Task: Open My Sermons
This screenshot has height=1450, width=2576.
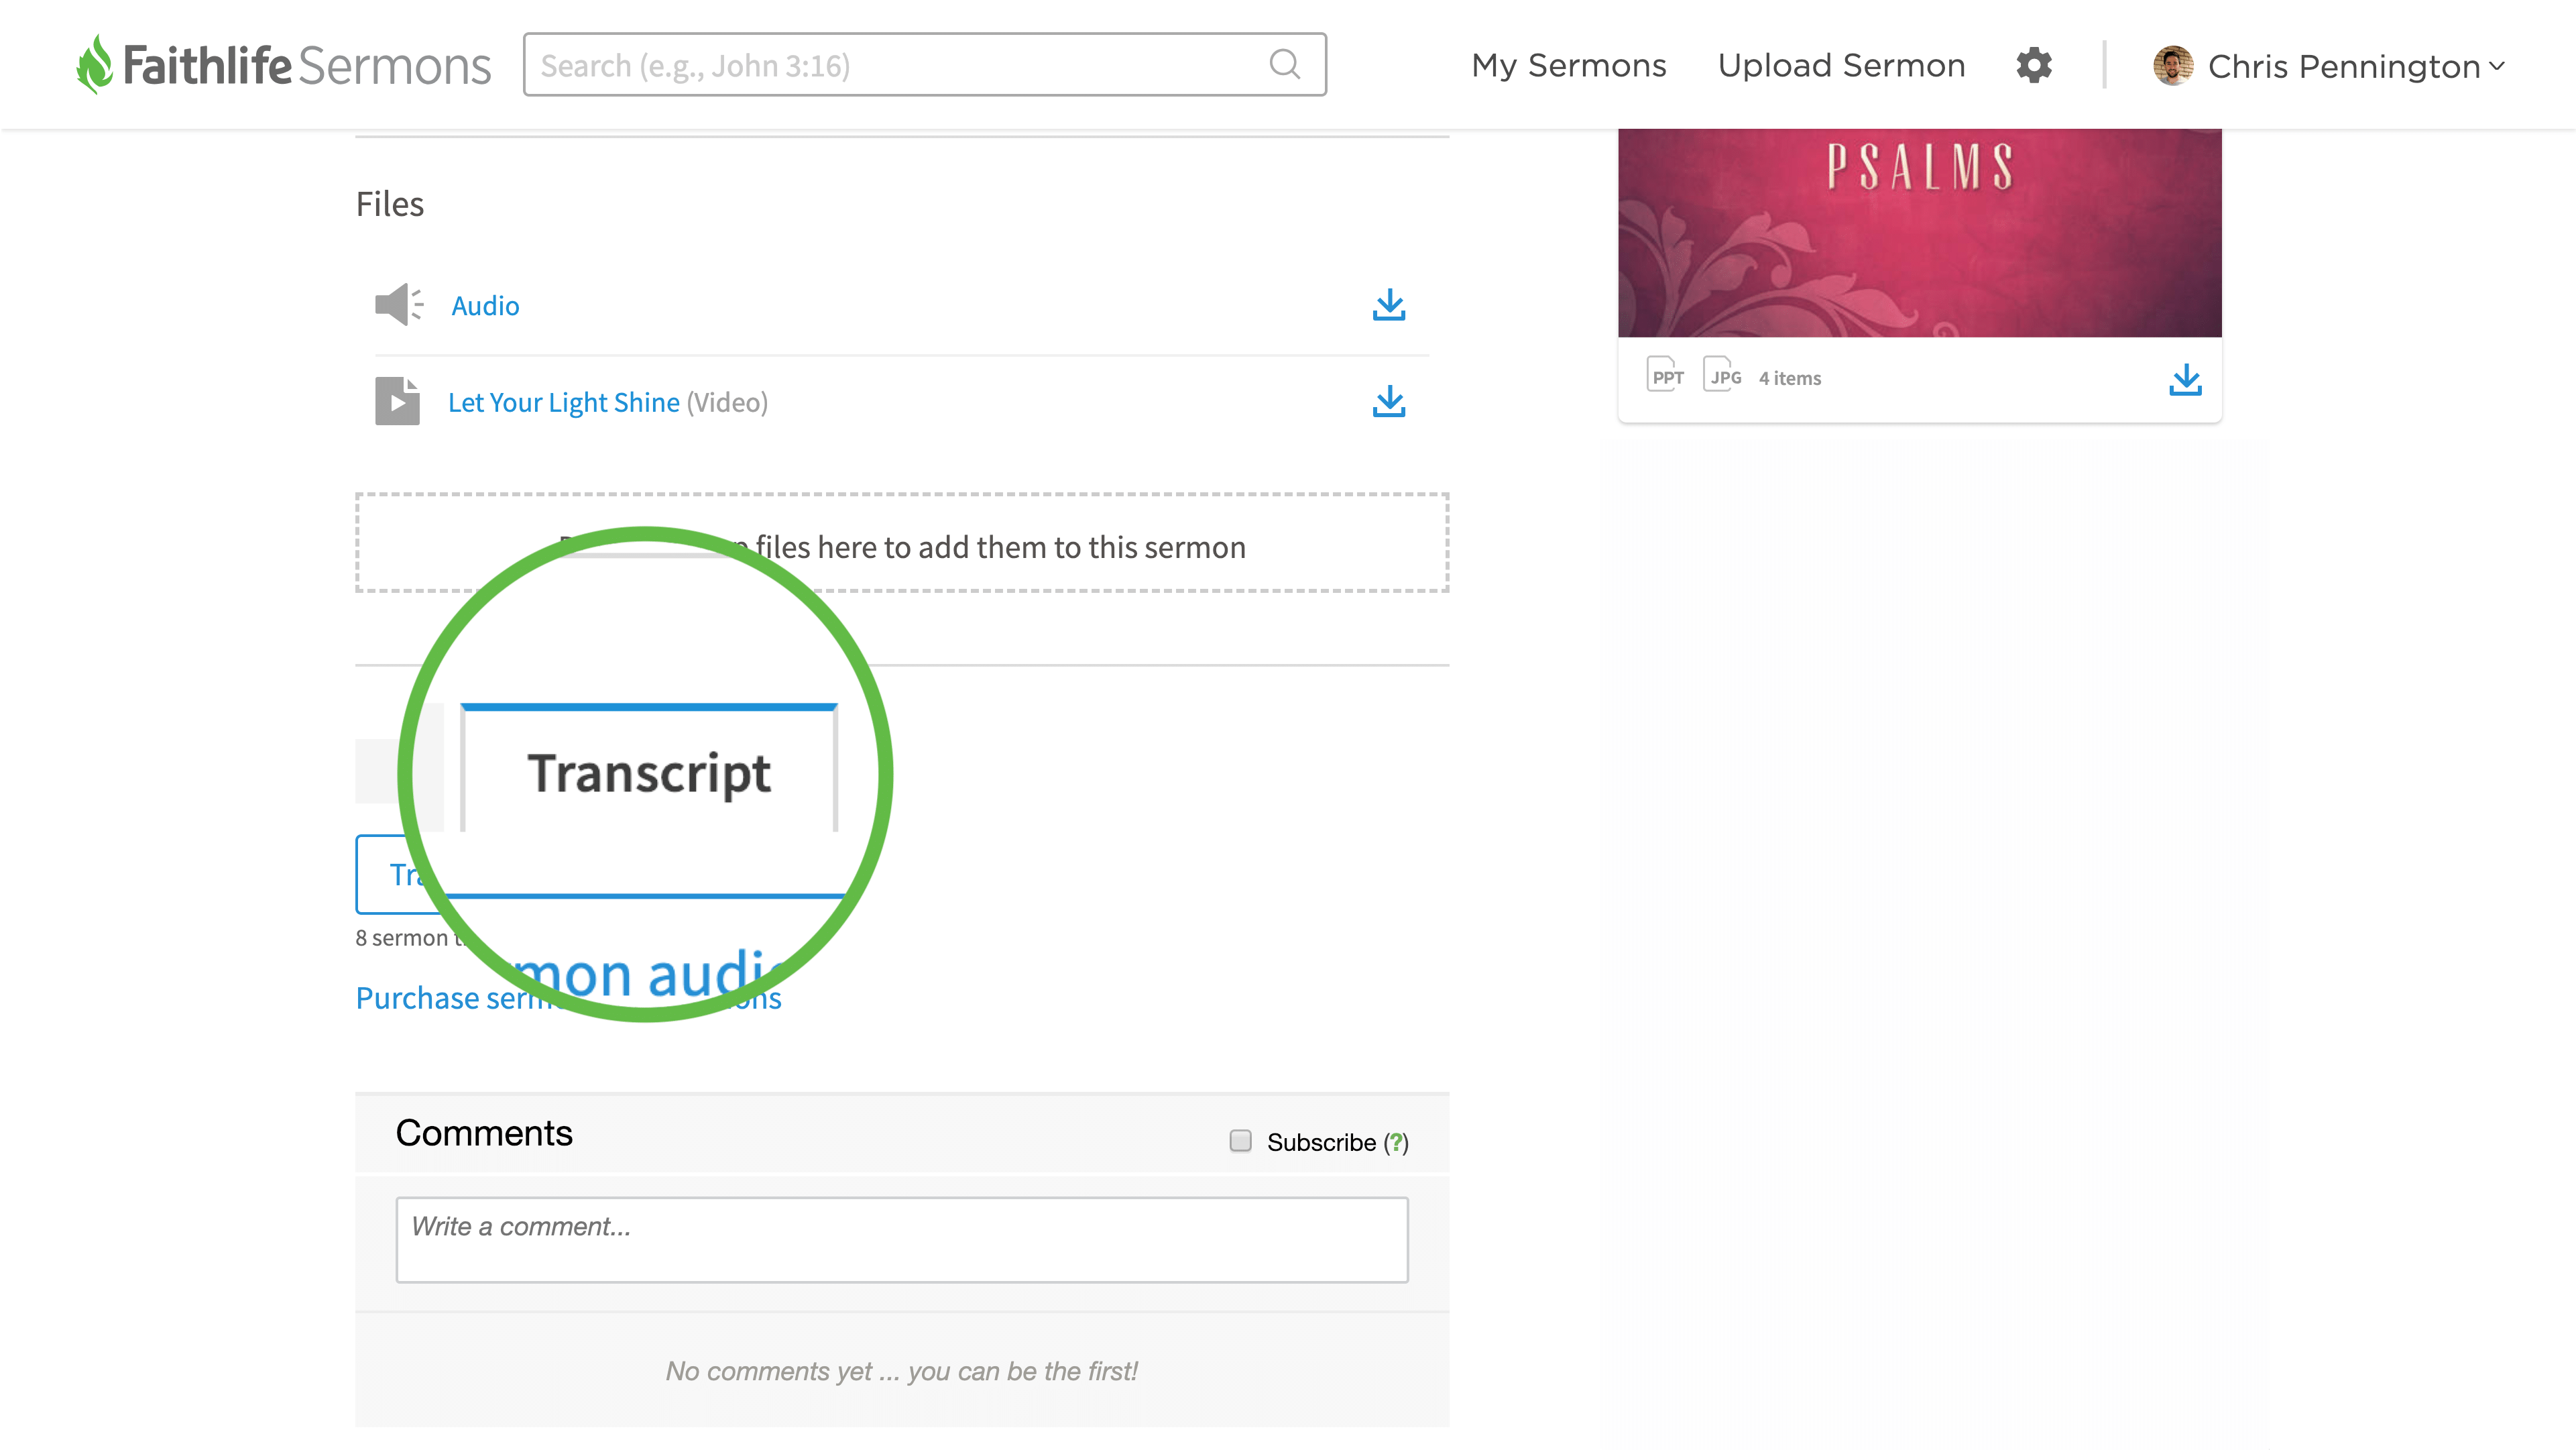Action: (x=1568, y=66)
